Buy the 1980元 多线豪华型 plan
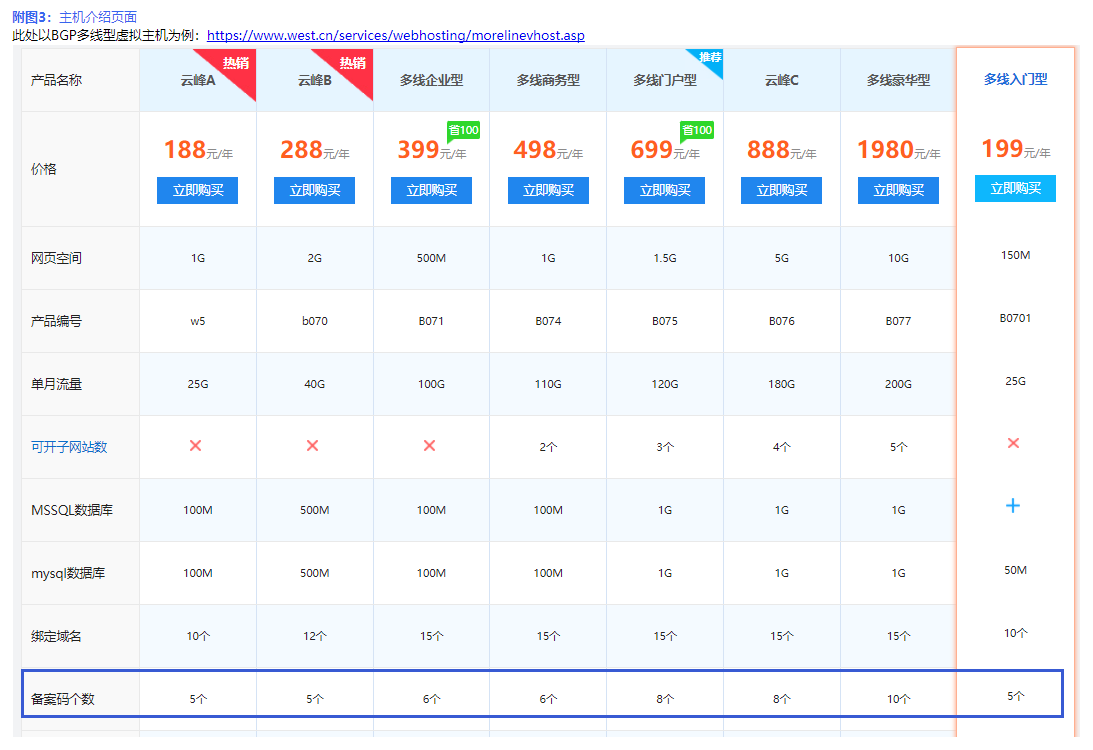Image resolution: width=1093 pixels, height=750 pixels. (898, 191)
